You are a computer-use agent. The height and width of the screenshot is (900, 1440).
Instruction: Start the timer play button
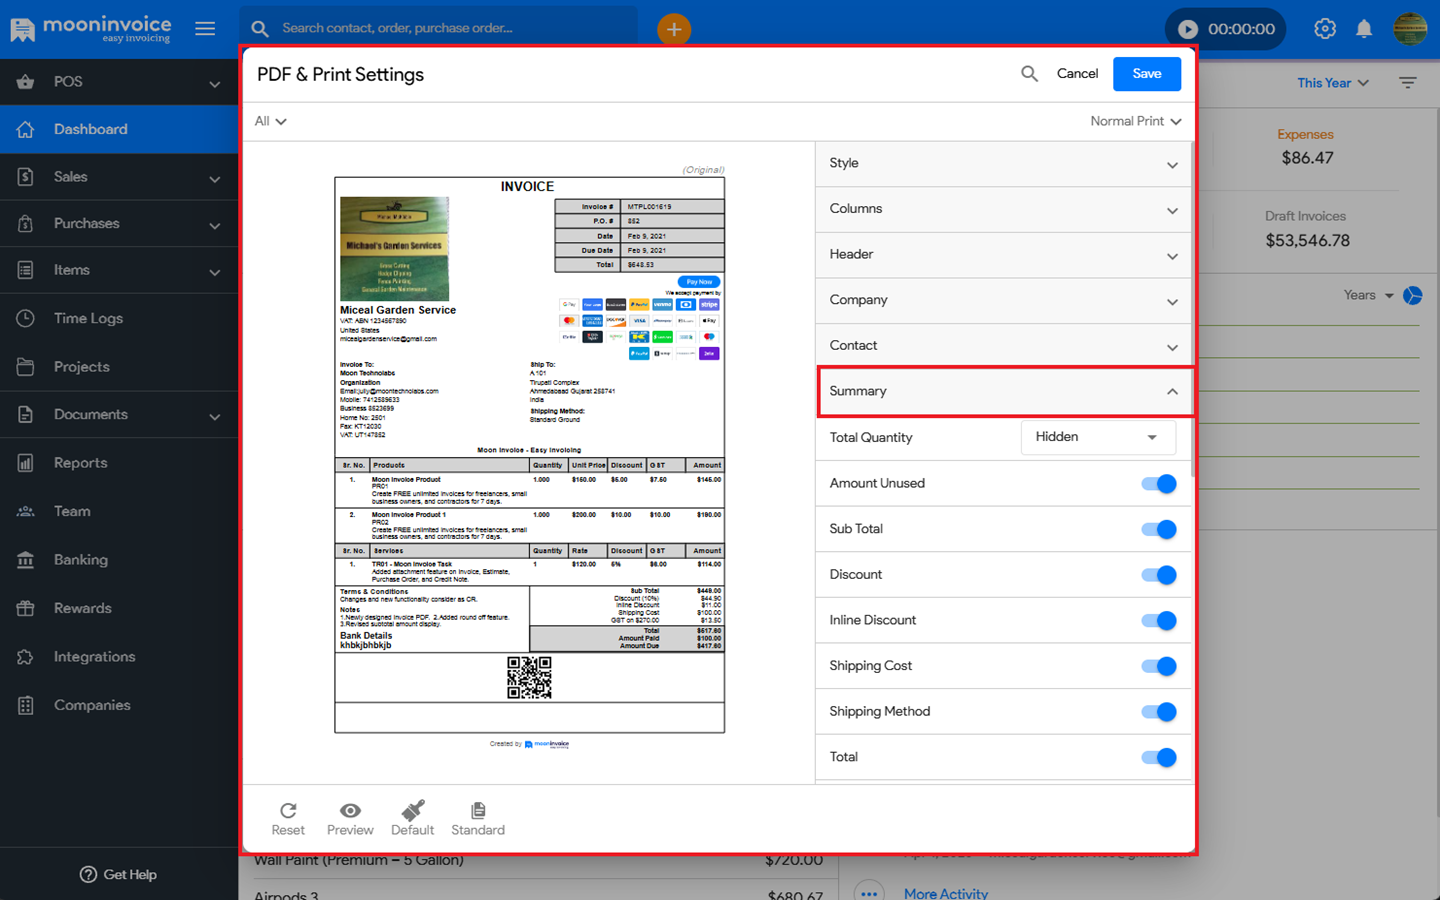[1187, 29]
